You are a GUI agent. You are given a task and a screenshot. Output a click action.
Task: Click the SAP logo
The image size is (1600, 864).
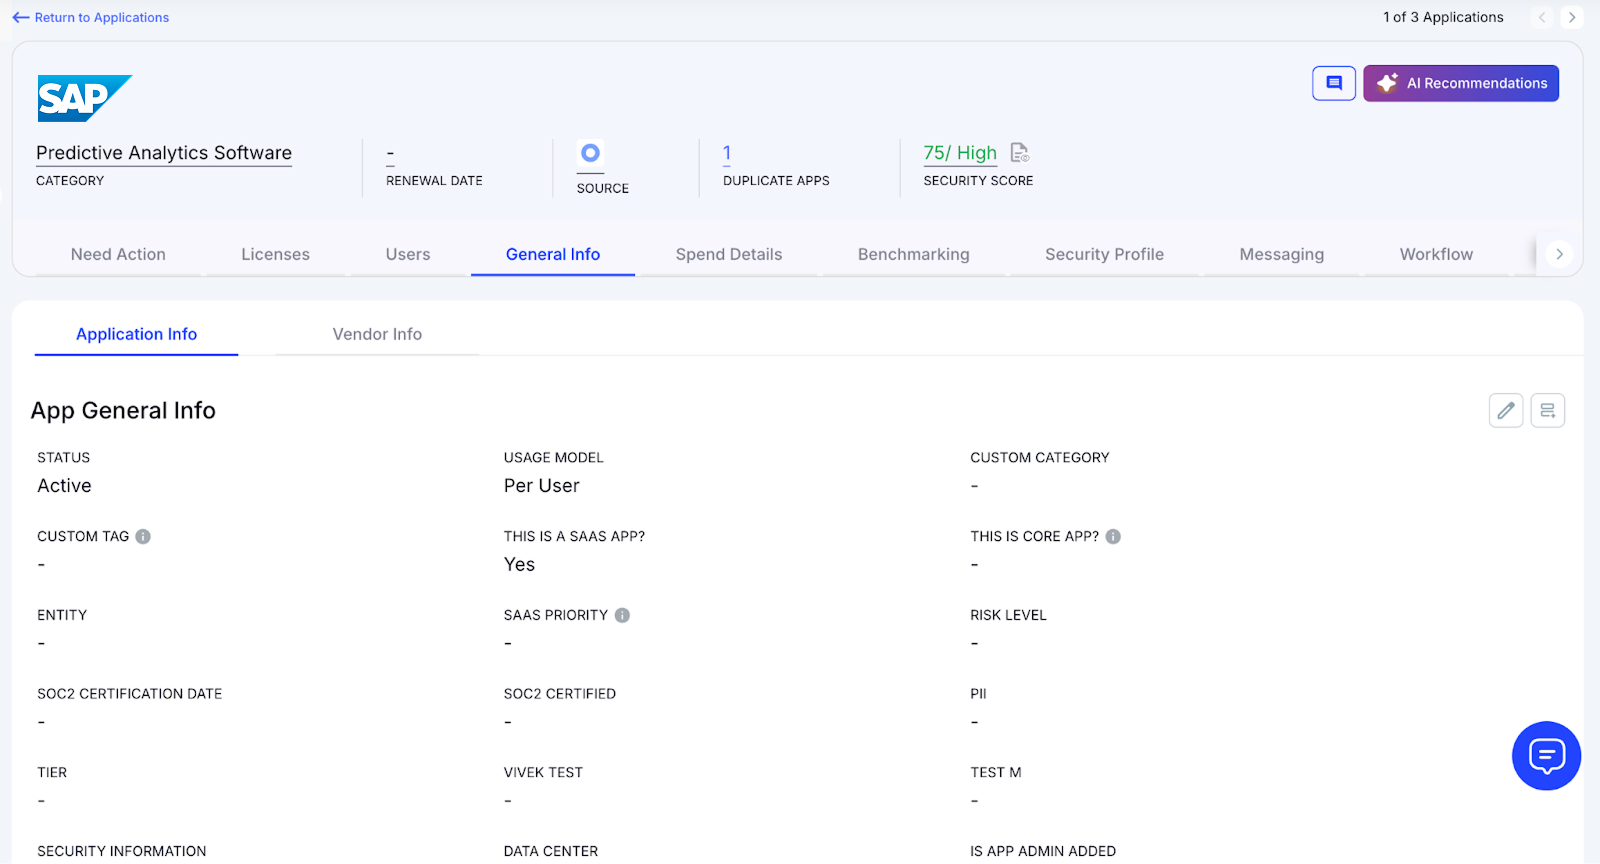click(x=84, y=98)
